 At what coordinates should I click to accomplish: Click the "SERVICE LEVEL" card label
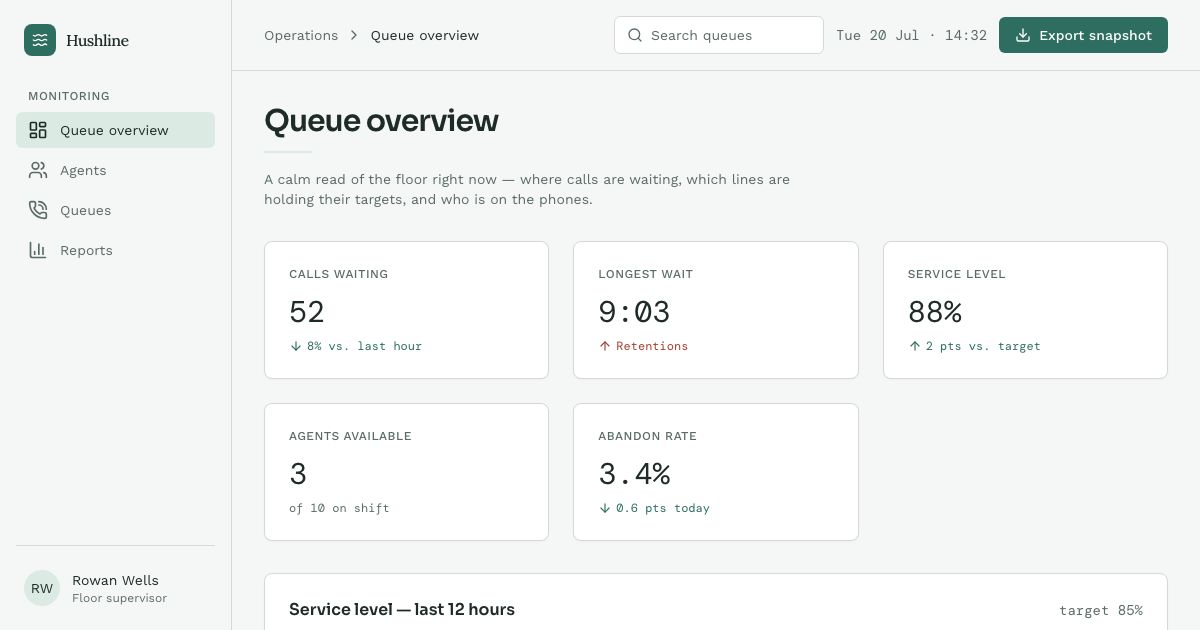point(957,274)
